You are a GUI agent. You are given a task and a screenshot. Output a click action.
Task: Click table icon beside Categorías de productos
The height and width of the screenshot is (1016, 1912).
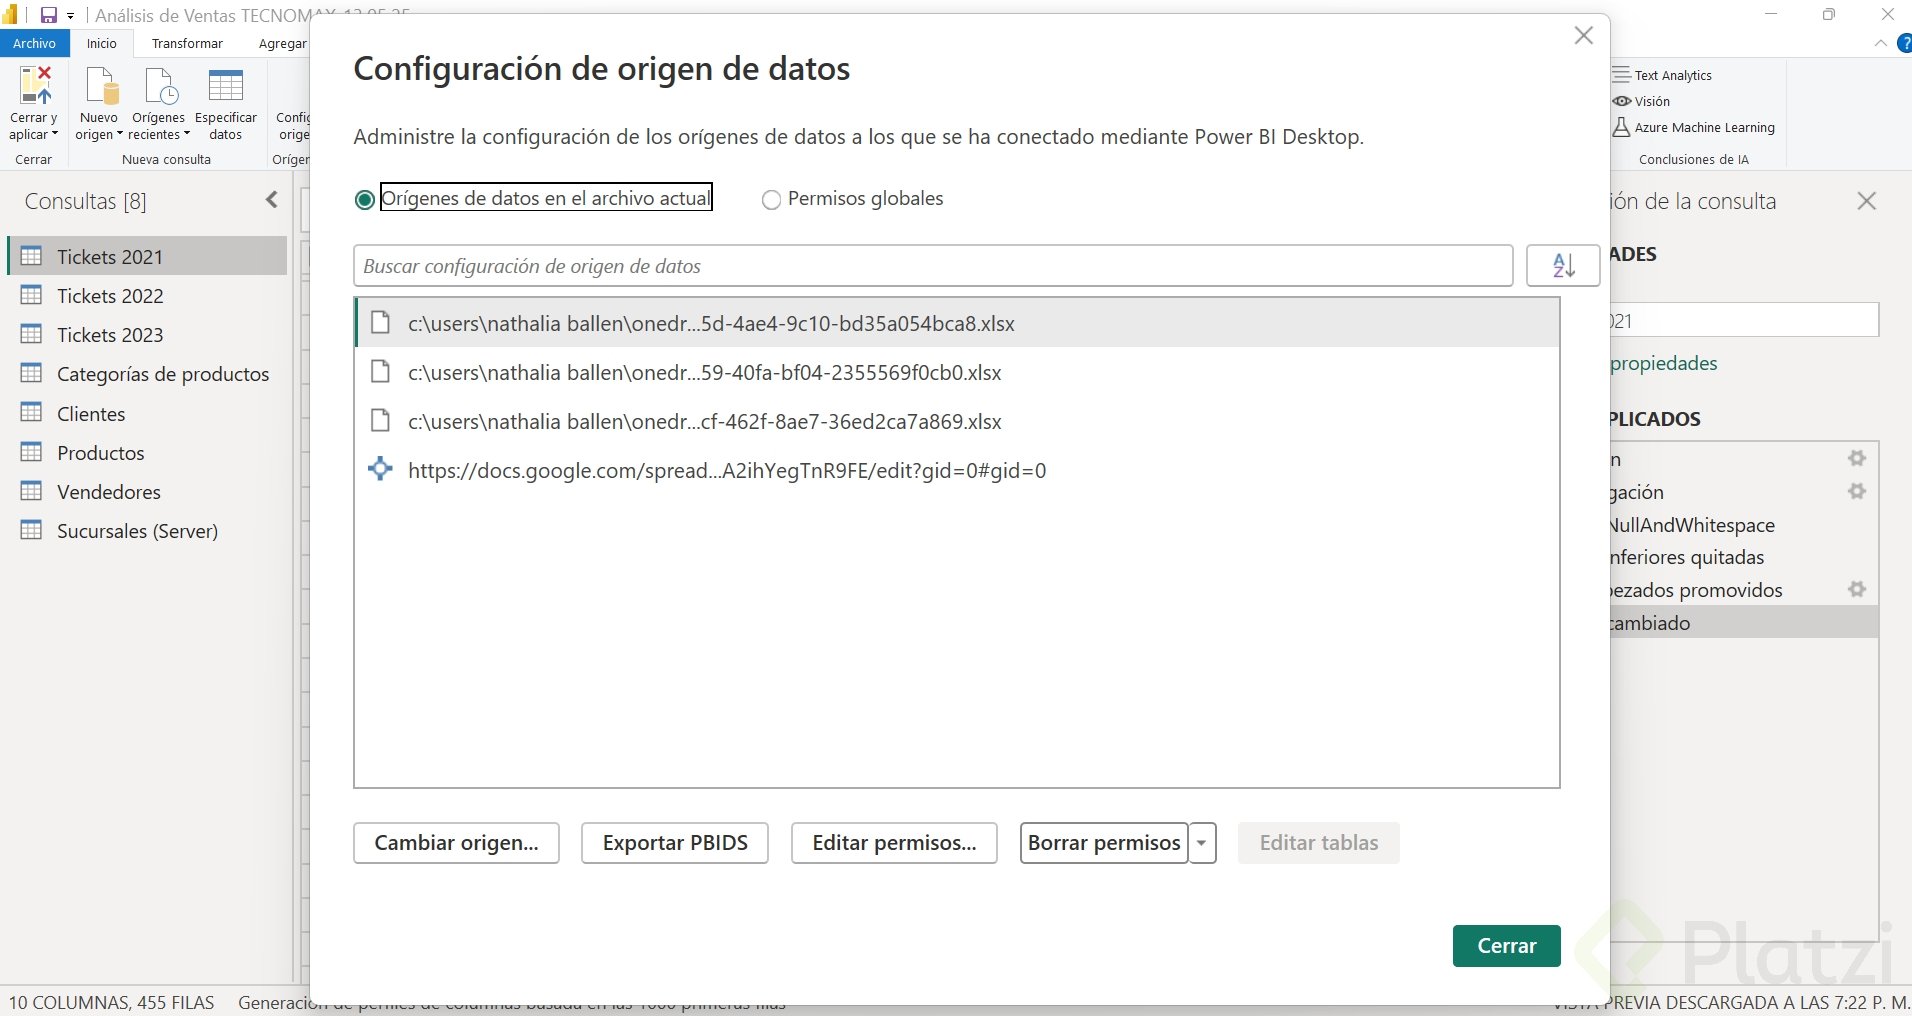click(32, 373)
